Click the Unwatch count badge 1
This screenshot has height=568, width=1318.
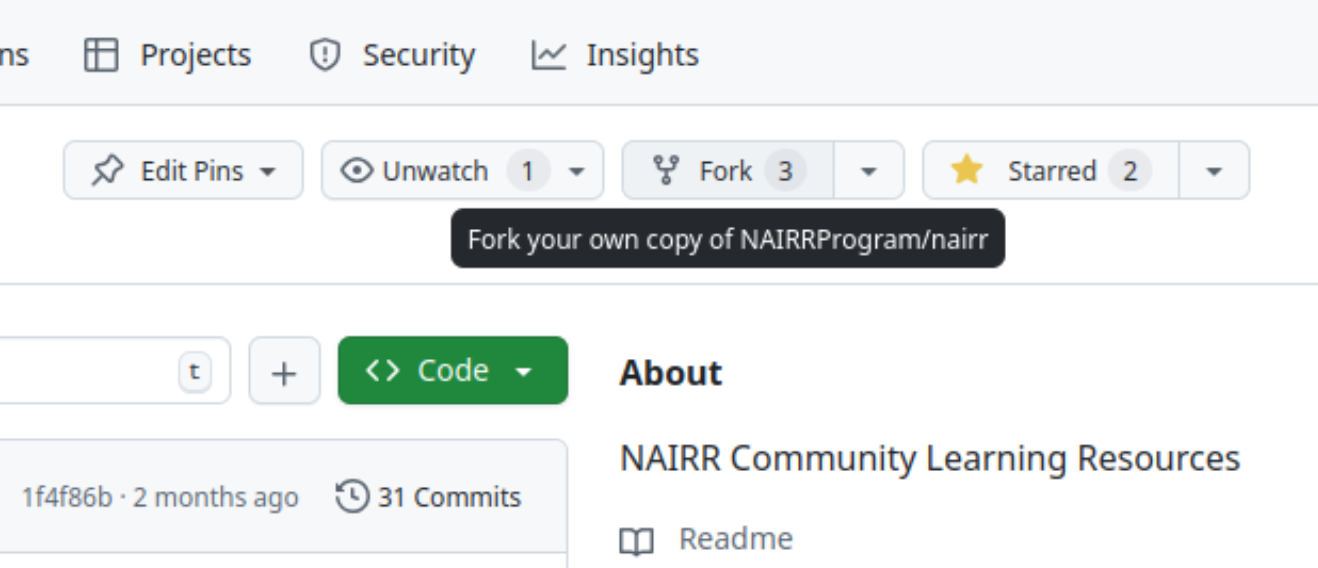tap(527, 171)
